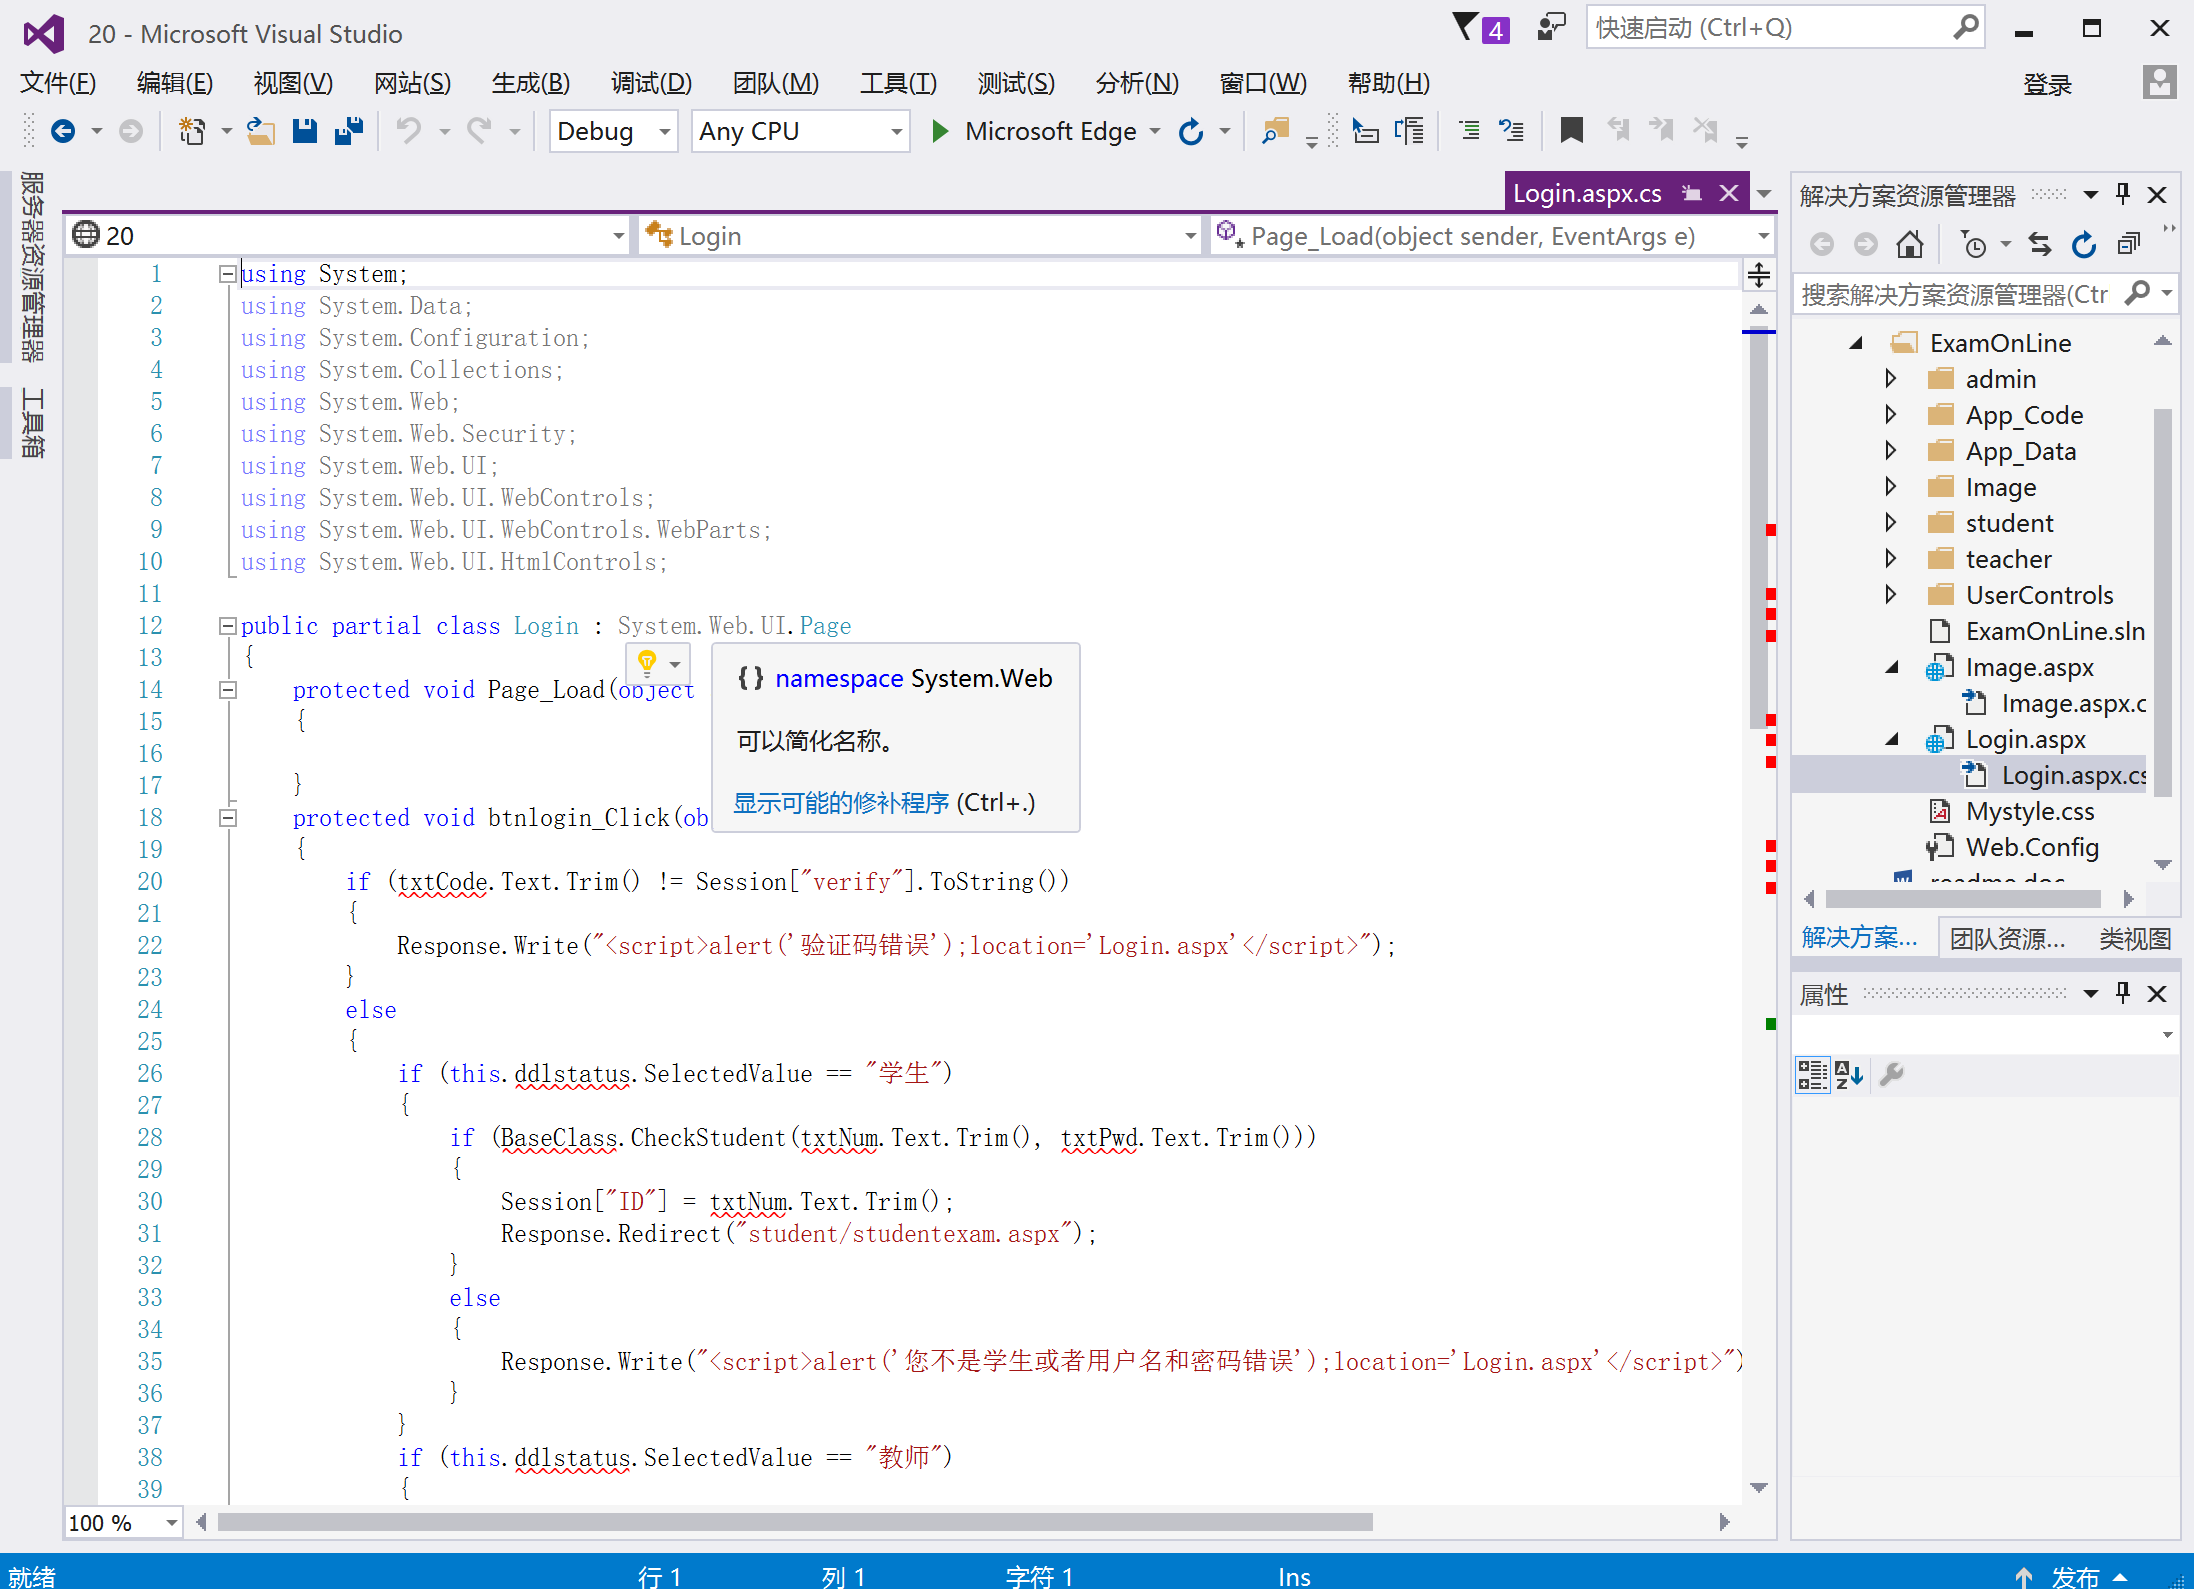Open notifications flag with 4 badge
The height and width of the screenshot is (1589, 2194).
(1481, 28)
